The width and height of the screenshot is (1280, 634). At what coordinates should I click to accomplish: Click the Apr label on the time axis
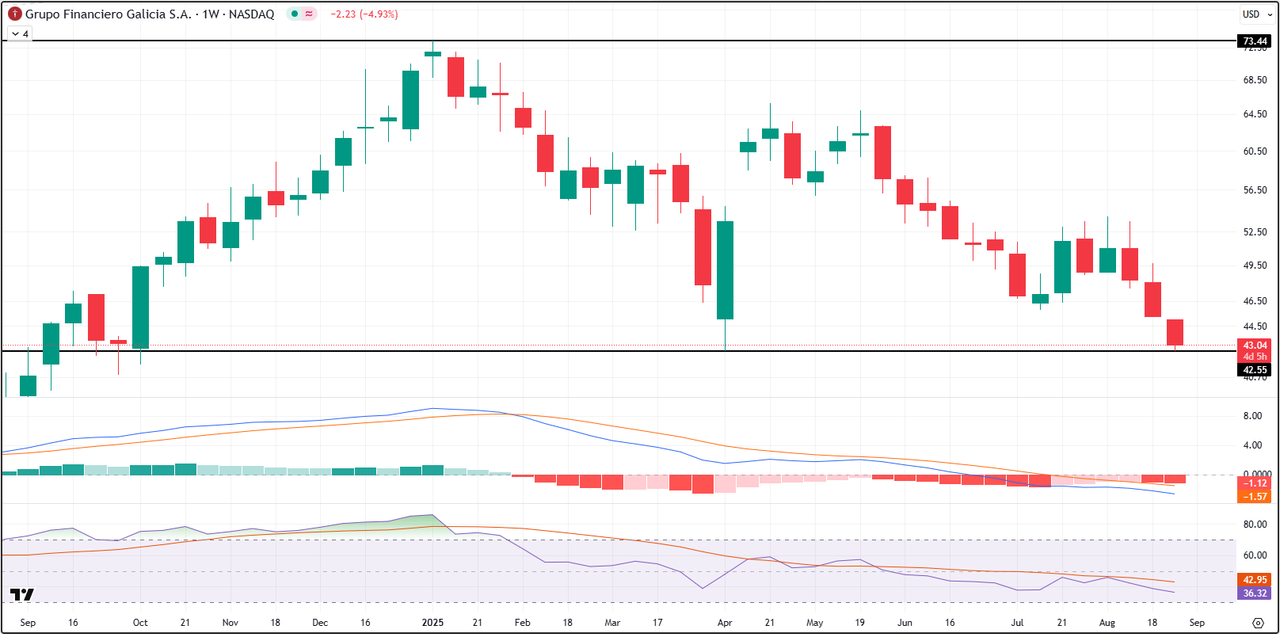(x=724, y=622)
